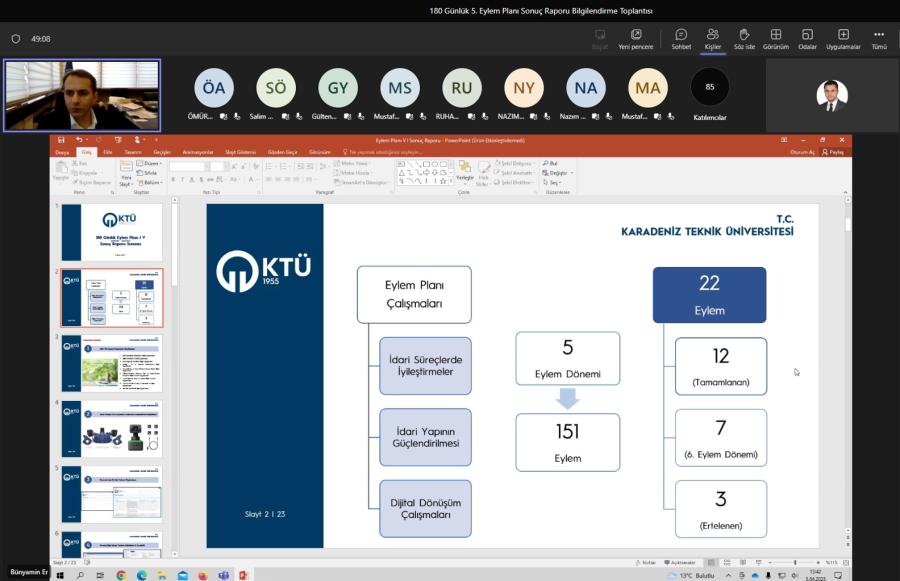
Task: Switch to the Giriş ribbon tab
Action: [x=86, y=152]
